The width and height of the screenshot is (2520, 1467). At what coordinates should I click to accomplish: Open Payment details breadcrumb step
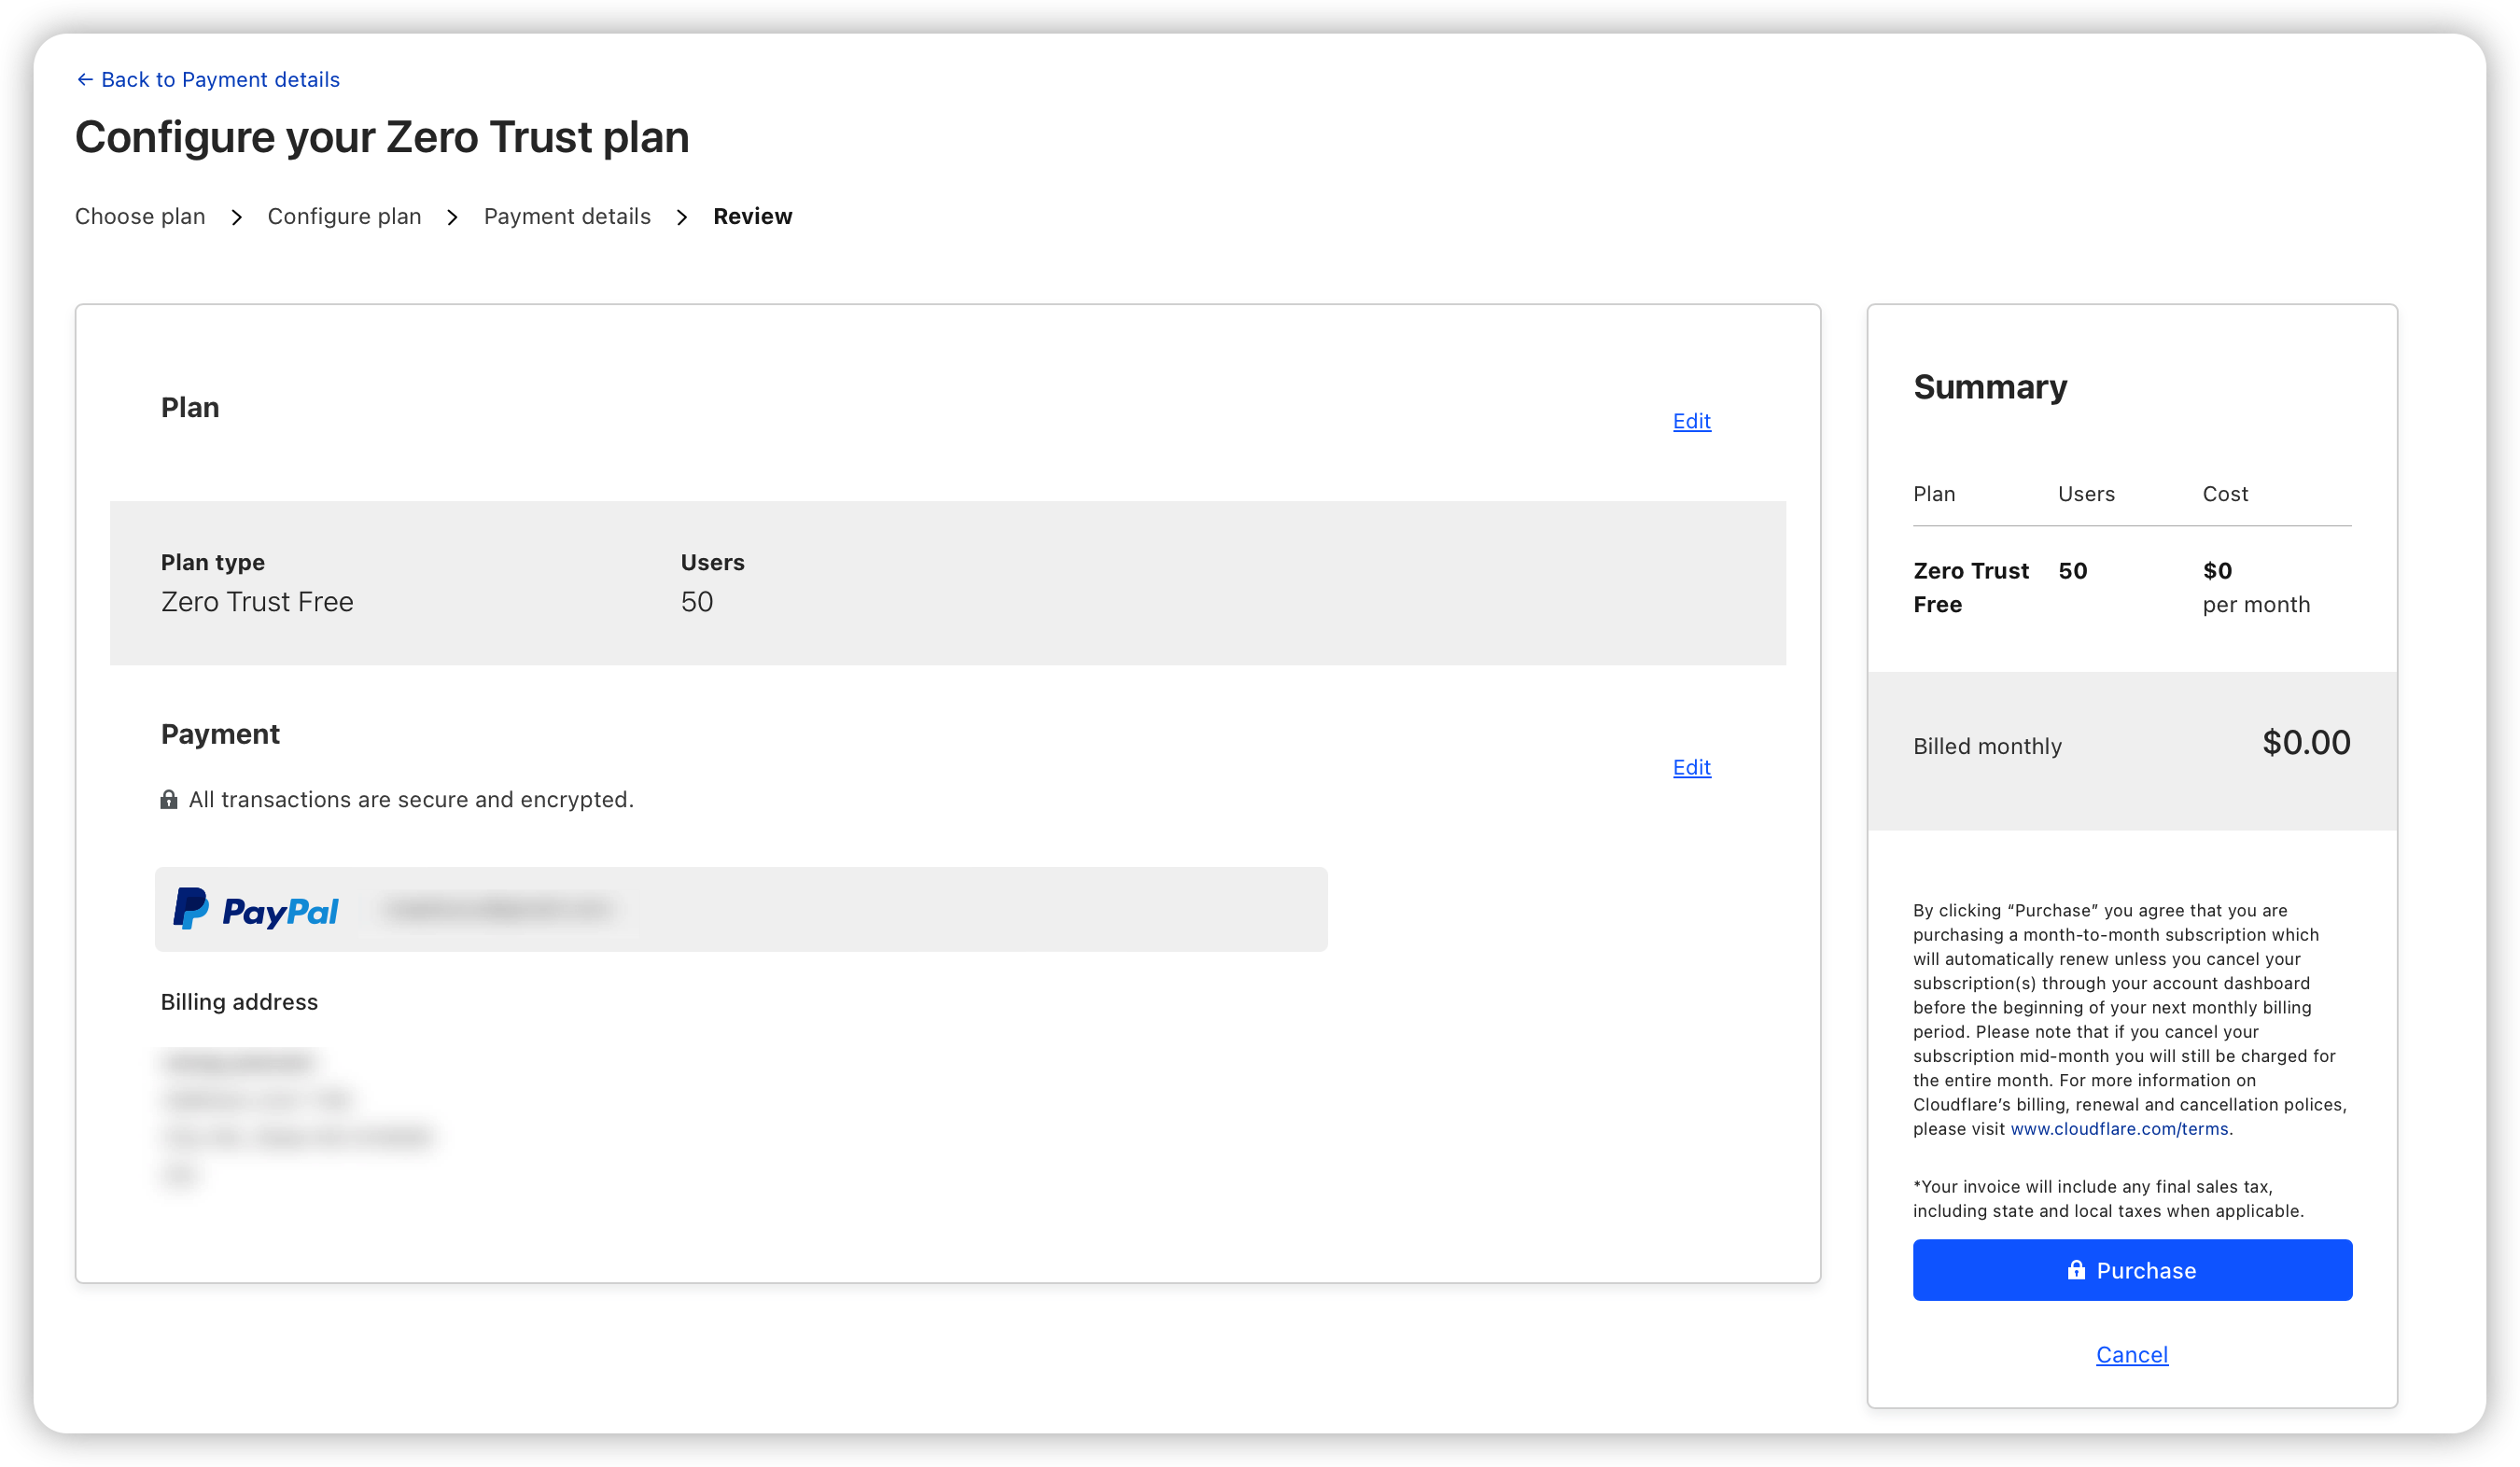[567, 217]
